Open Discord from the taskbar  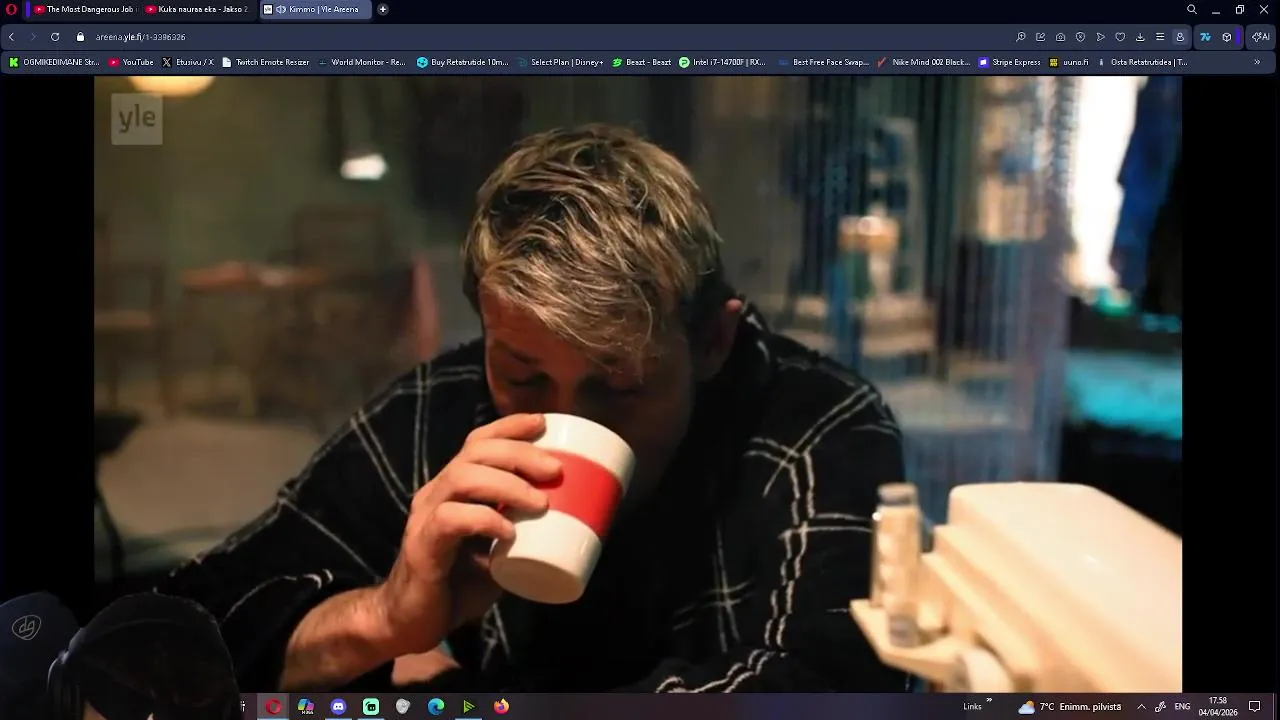coord(338,706)
